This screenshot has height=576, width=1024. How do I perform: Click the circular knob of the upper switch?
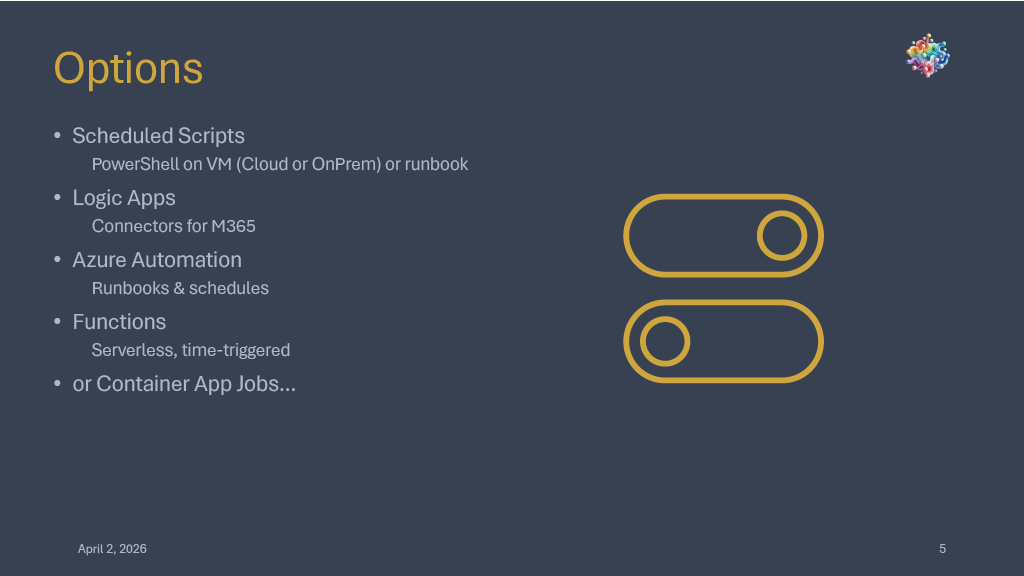(x=781, y=236)
